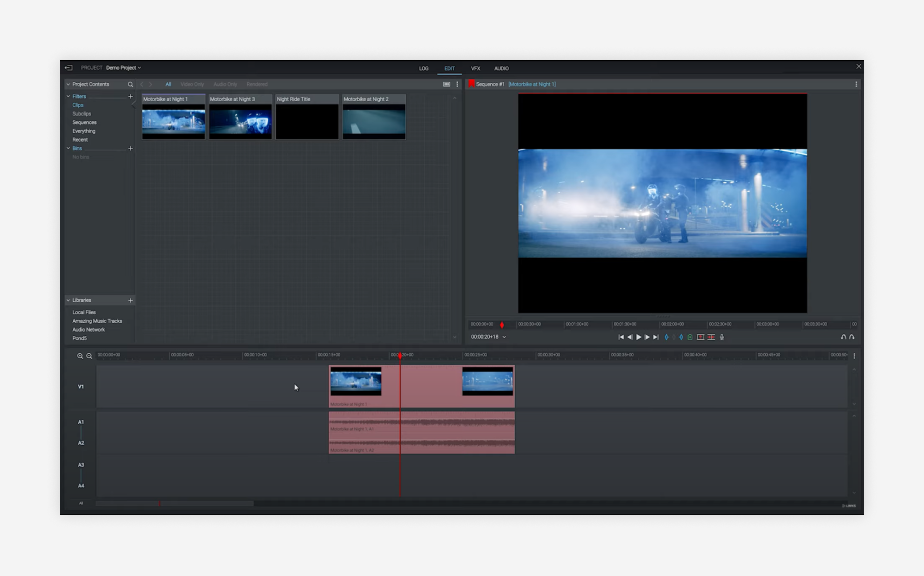
Task: Play the sequence
Action: (x=638, y=337)
